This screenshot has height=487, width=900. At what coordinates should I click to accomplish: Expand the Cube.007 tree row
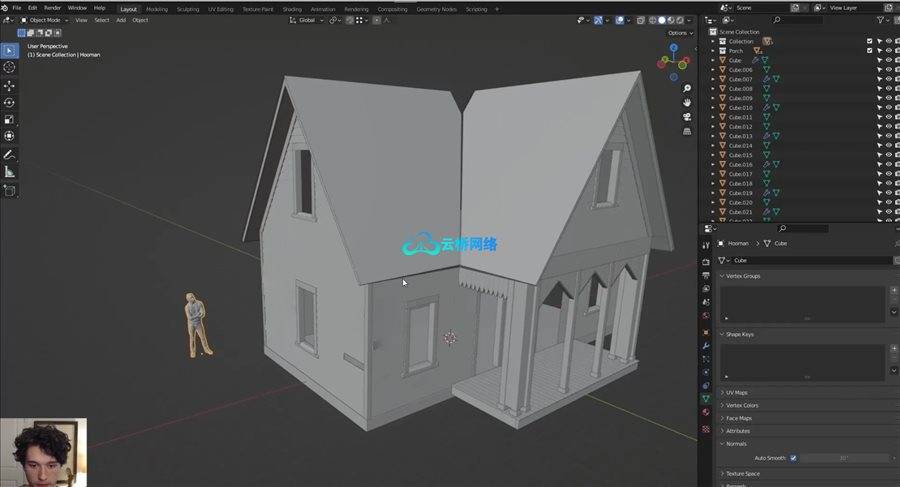(713, 79)
